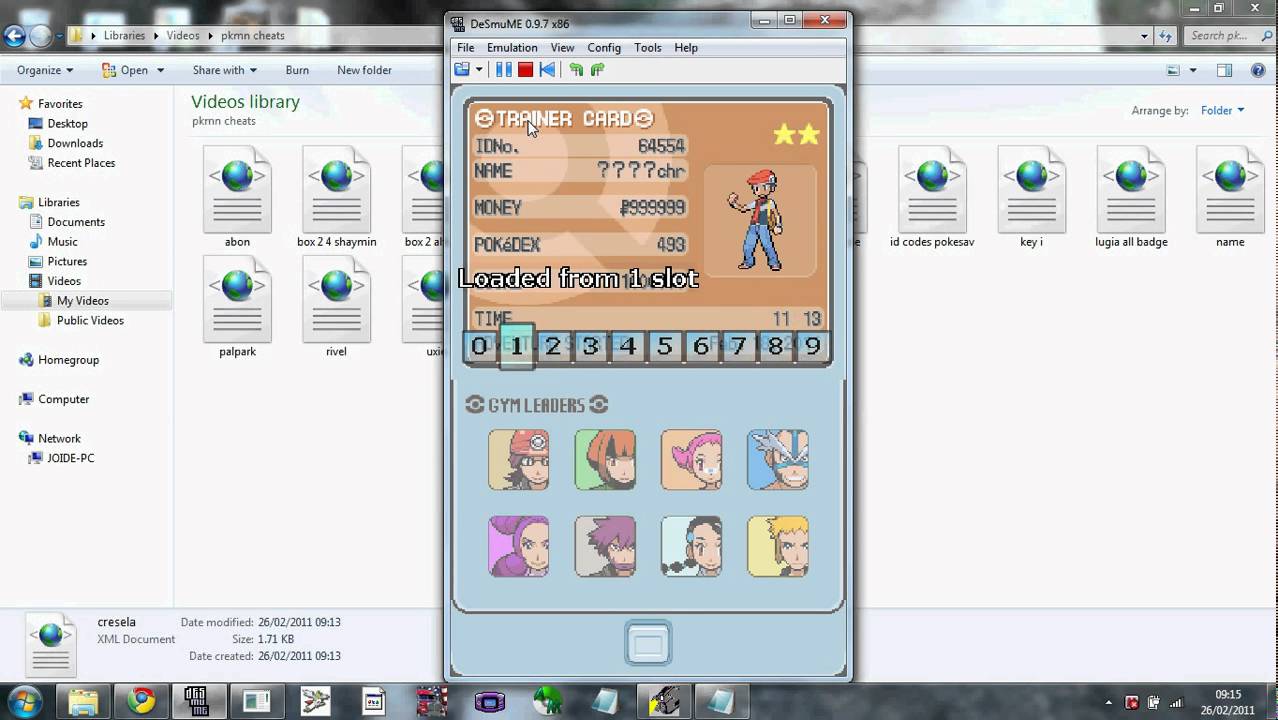Open the id codes pokesav file
1278x720 pixels.
pyautogui.click(x=932, y=198)
